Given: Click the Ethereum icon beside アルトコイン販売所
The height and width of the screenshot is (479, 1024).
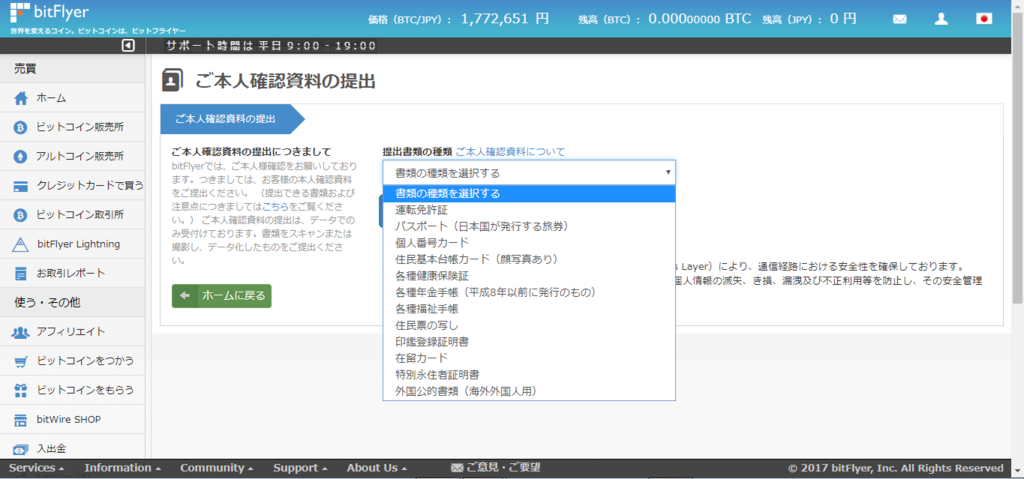Looking at the screenshot, I should [x=21, y=157].
